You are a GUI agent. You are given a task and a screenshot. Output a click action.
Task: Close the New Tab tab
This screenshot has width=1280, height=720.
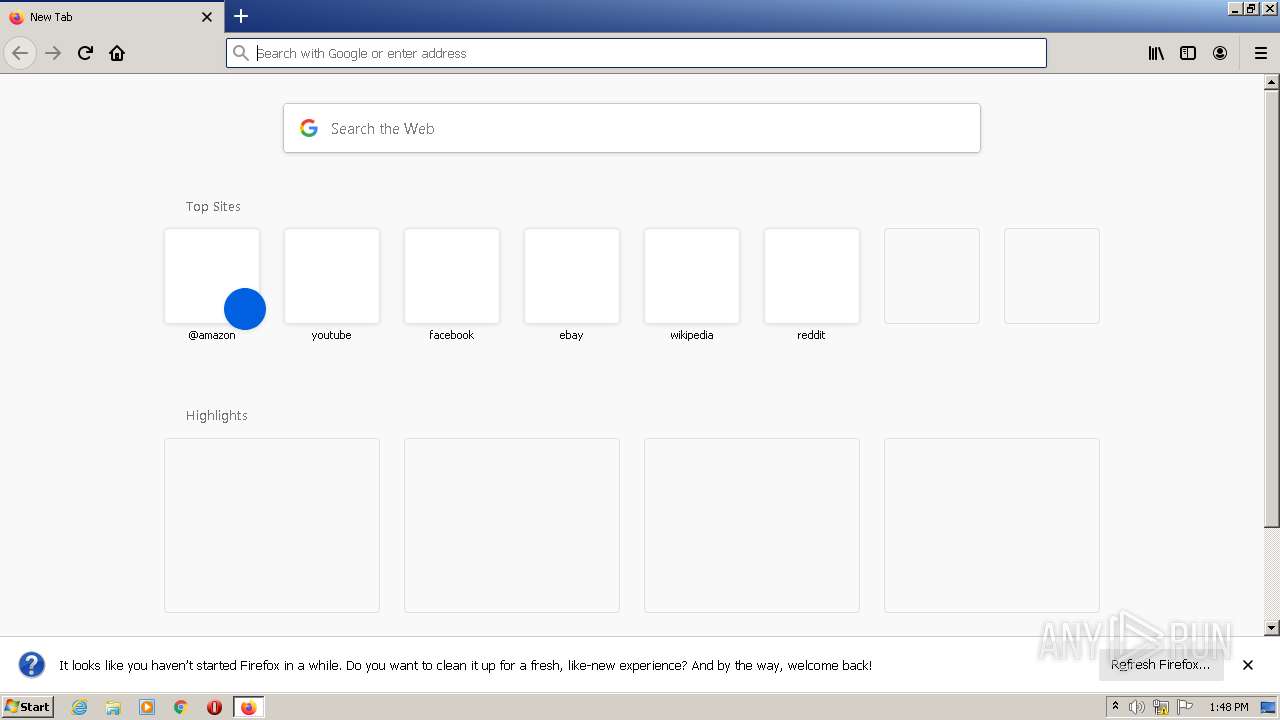click(x=207, y=17)
